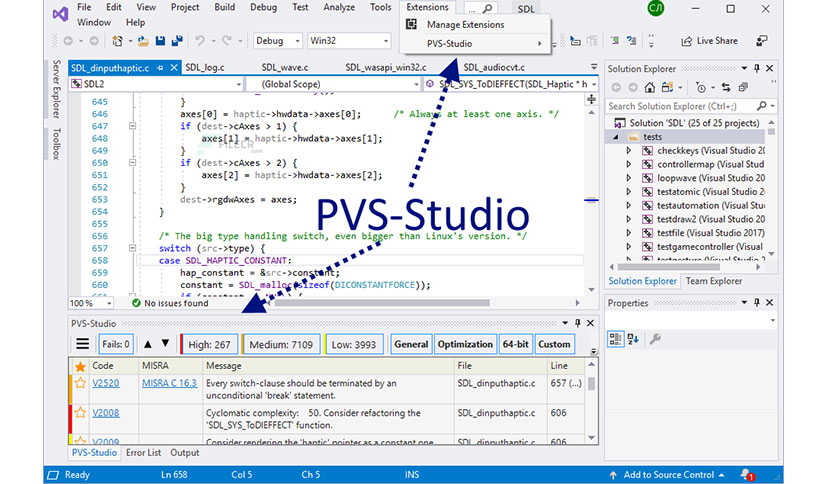This screenshot has height=484, width=836.
Task: Open the SDL_SYS_ToDIEFFECT member dropdown
Action: (511, 84)
